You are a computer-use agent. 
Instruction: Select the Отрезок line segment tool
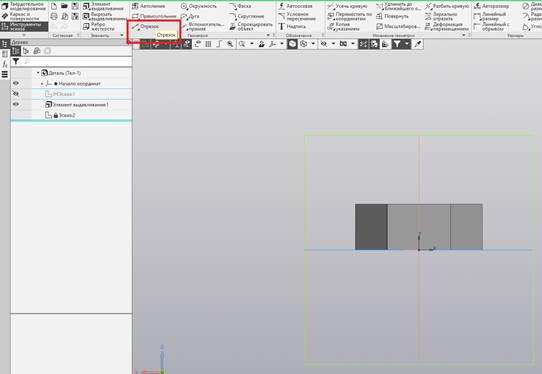146,26
